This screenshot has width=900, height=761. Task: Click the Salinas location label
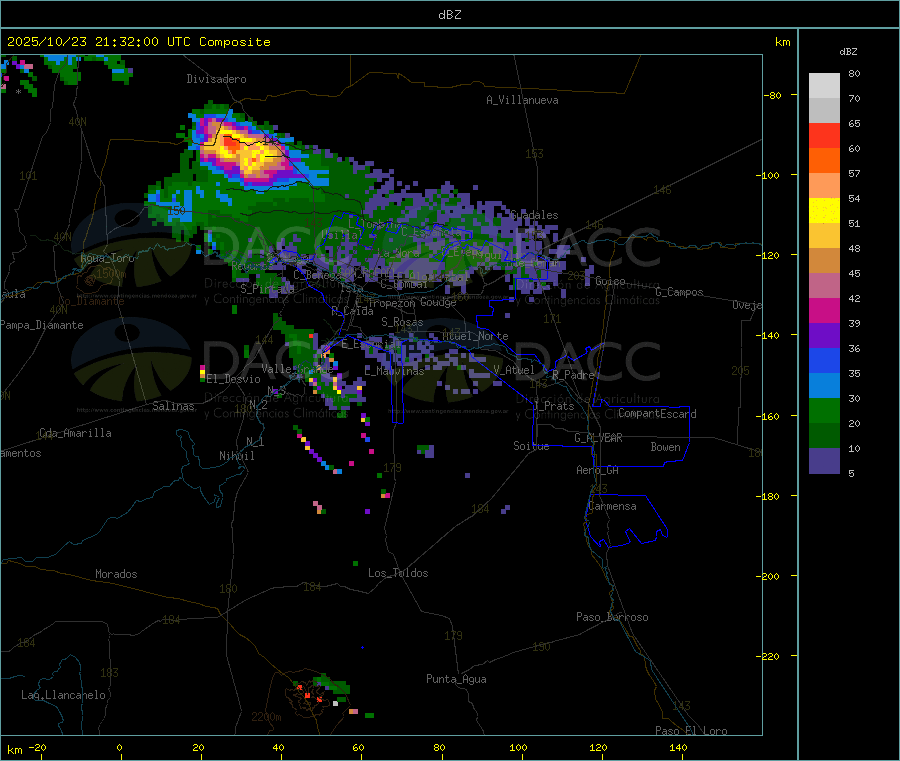click(x=173, y=406)
